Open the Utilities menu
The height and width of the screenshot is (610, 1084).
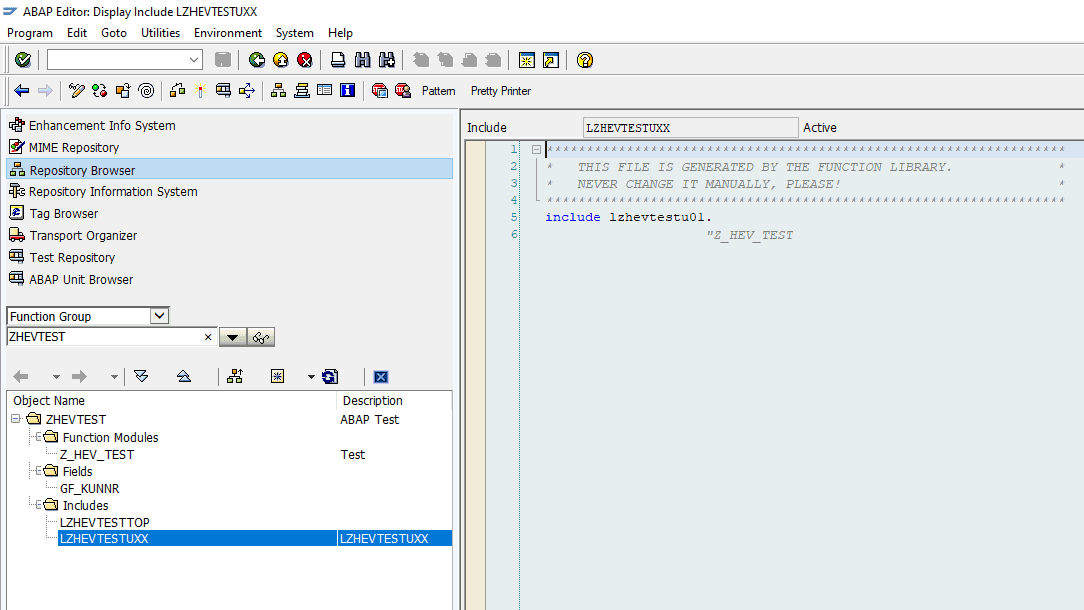(160, 32)
